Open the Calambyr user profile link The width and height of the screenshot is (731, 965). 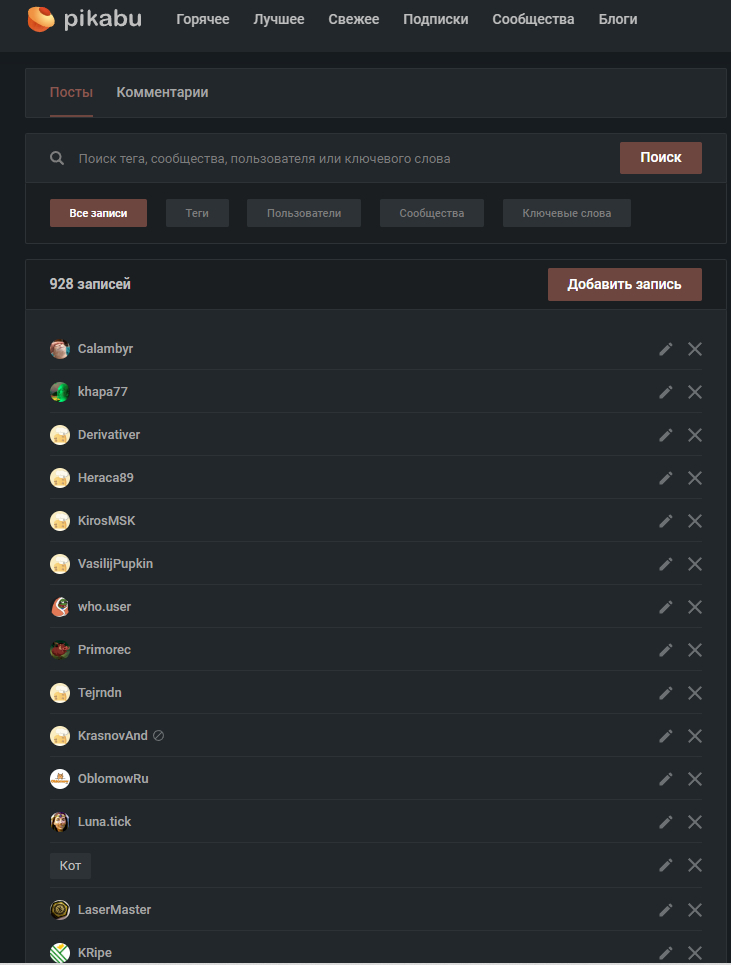(x=105, y=349)
